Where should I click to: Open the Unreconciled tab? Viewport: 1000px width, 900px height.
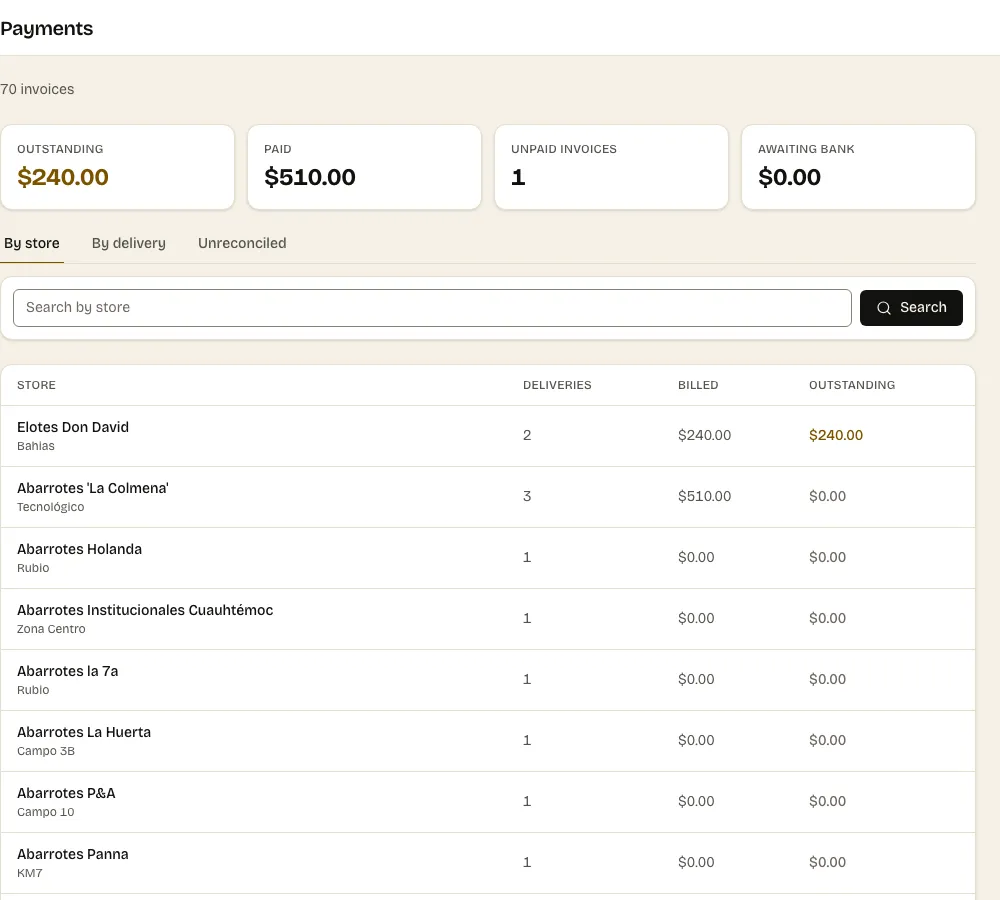pos(242,243)
